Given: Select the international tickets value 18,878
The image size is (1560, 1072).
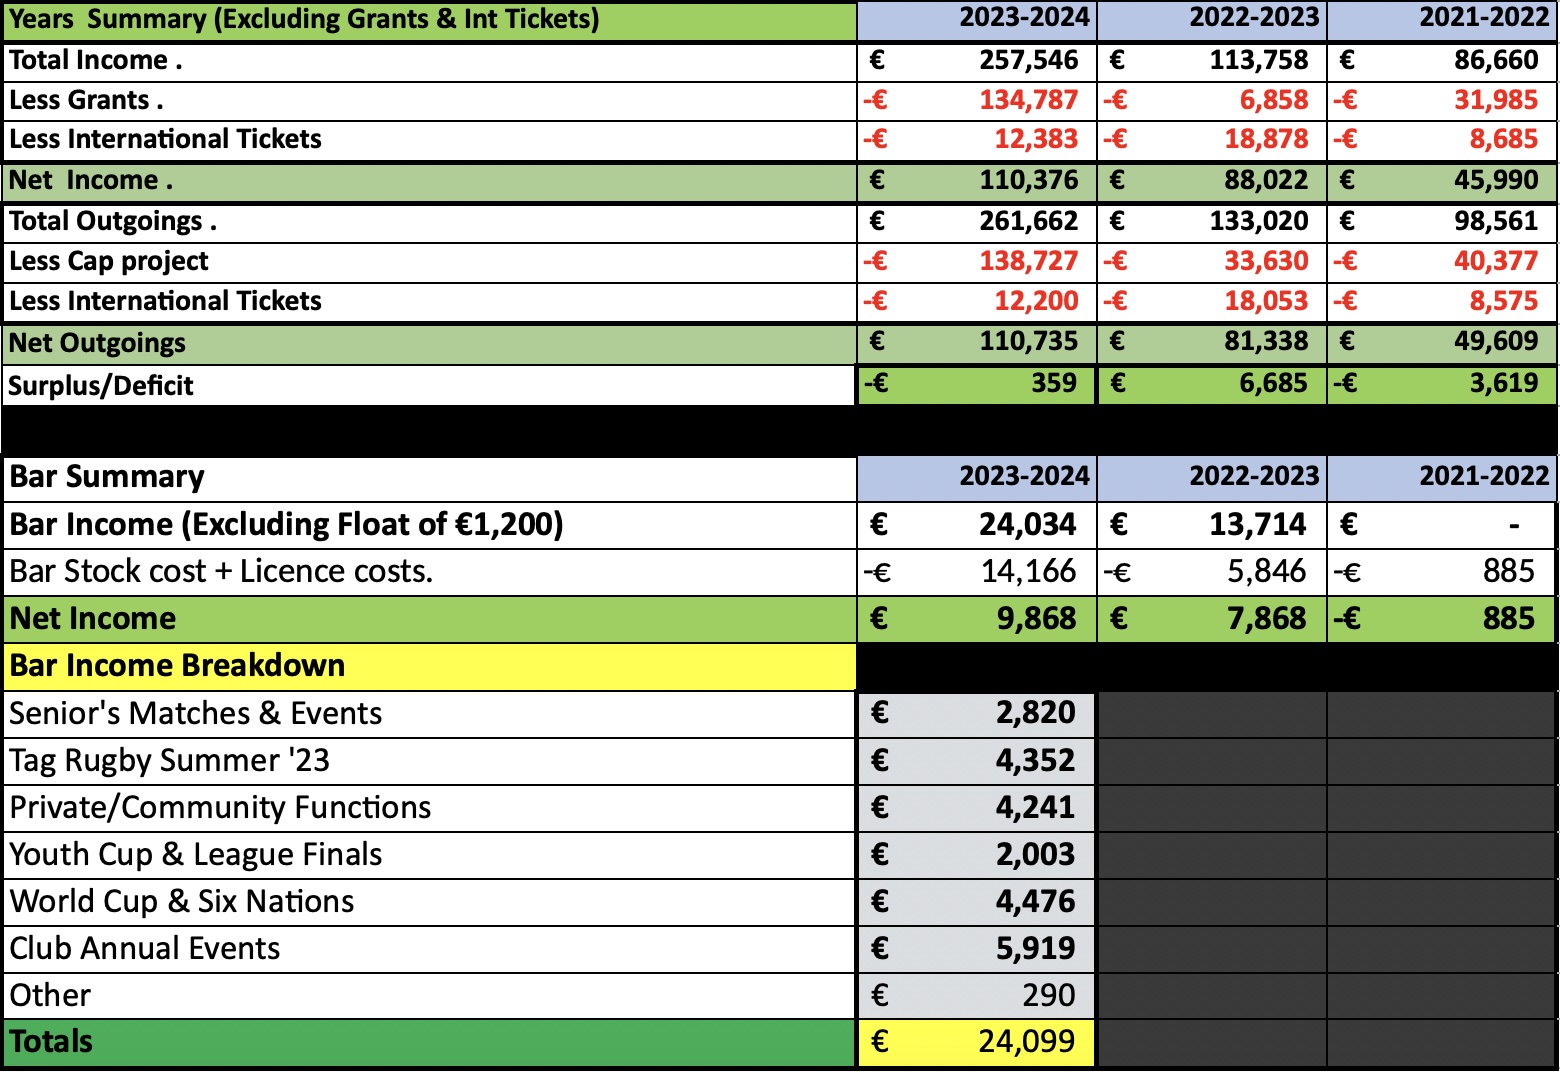Looking at the screenshot, I should point(1267,139).
